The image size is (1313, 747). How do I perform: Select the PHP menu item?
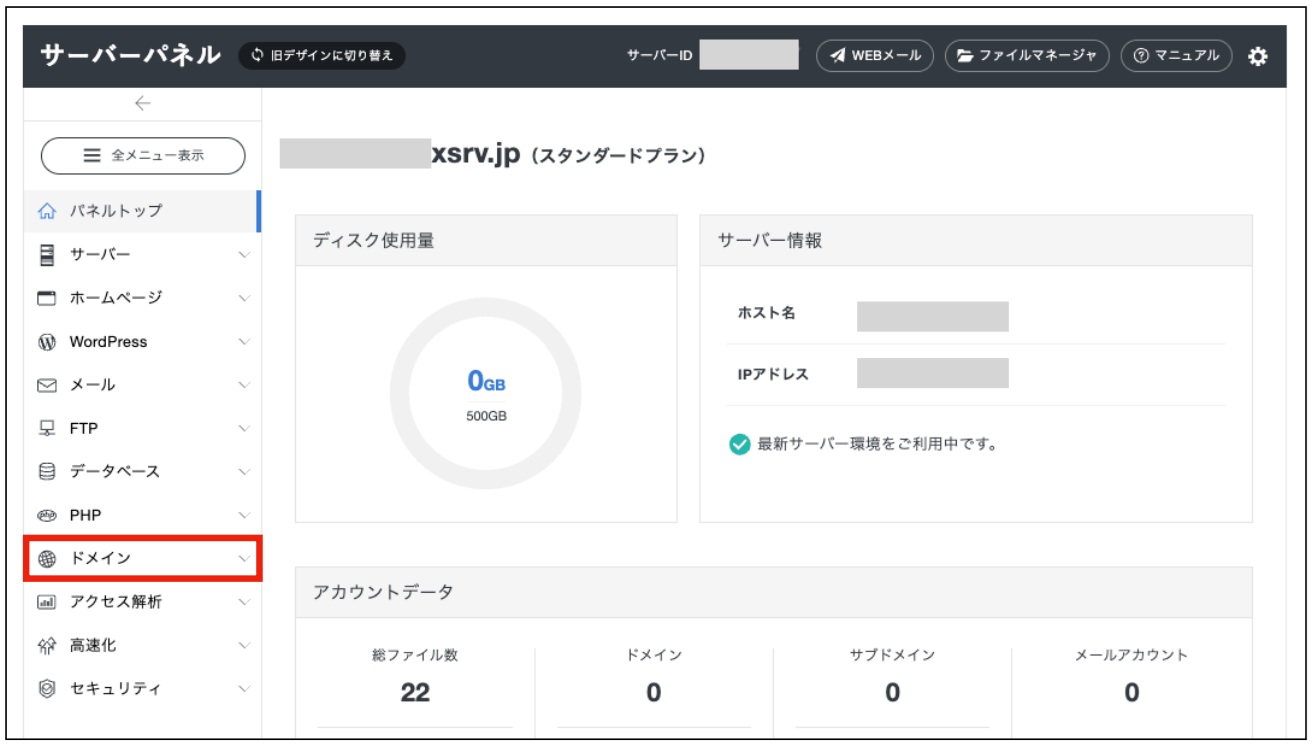point(86,515)
